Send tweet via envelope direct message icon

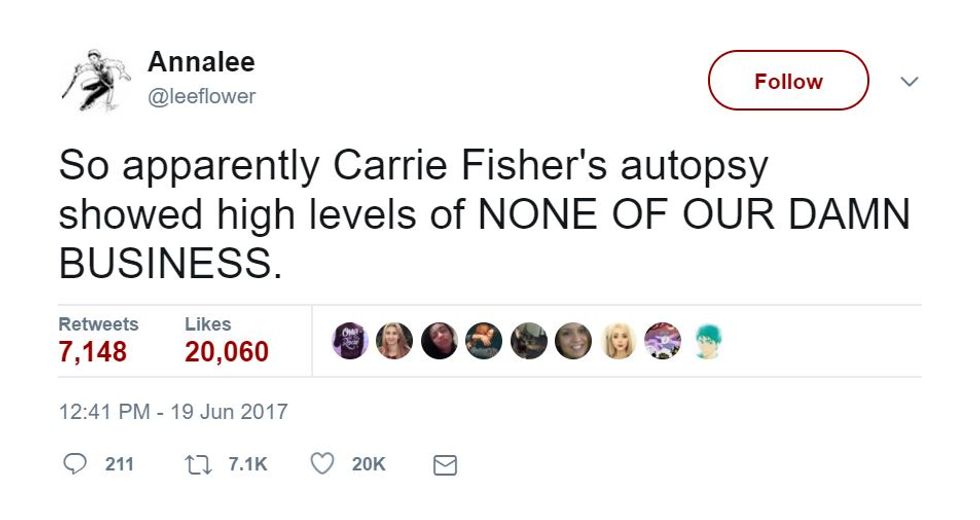coord(445,465)
